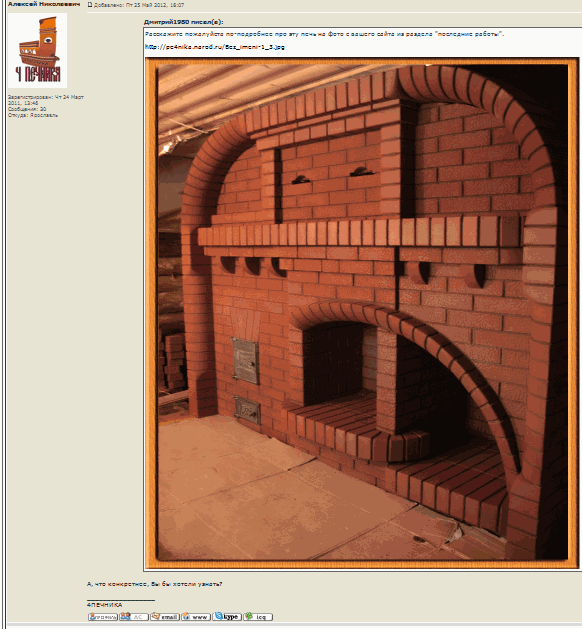
Task: Click the 'Откуда: Ярославль' location line
Action: click(x=33, y=115)
